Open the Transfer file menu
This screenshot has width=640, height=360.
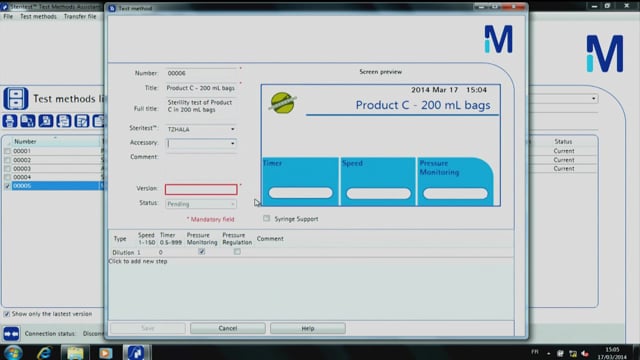tap(80, 16)
